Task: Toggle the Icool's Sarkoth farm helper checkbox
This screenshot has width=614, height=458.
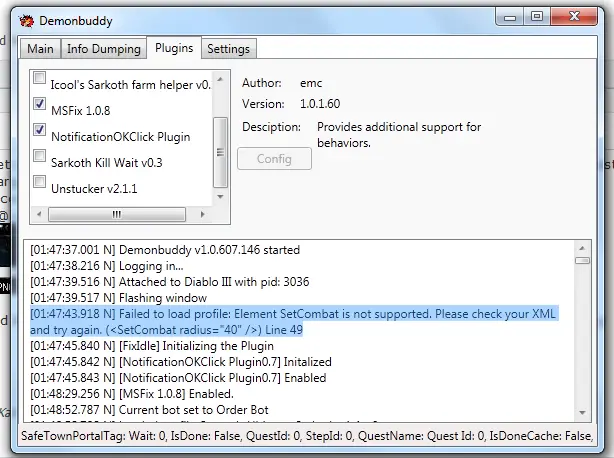Action: point(40,78)
